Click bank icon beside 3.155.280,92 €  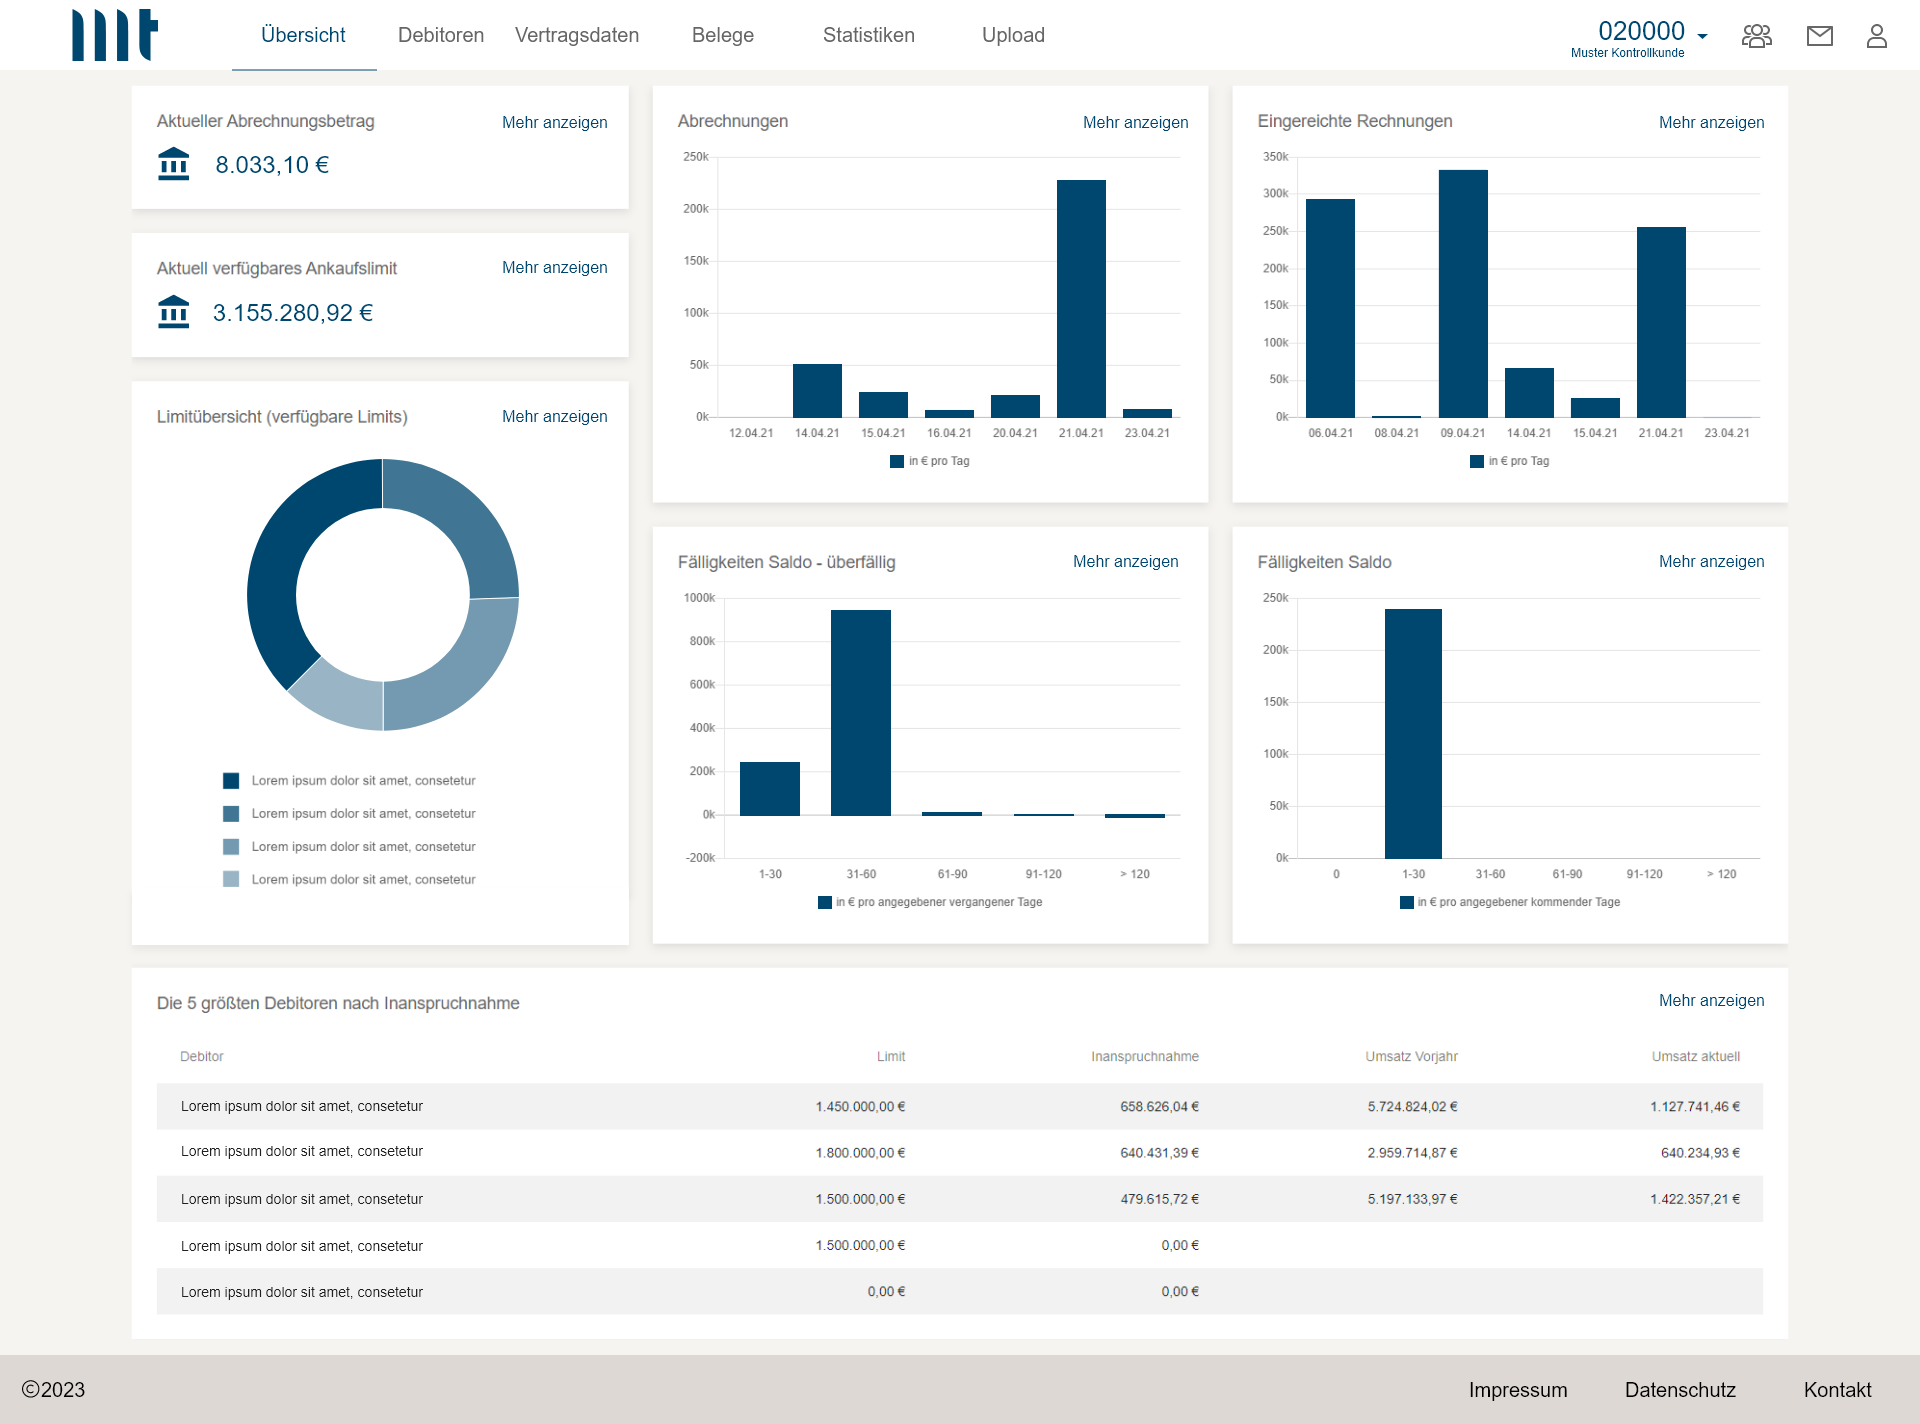pyautogui.click(x=174, y=311)
